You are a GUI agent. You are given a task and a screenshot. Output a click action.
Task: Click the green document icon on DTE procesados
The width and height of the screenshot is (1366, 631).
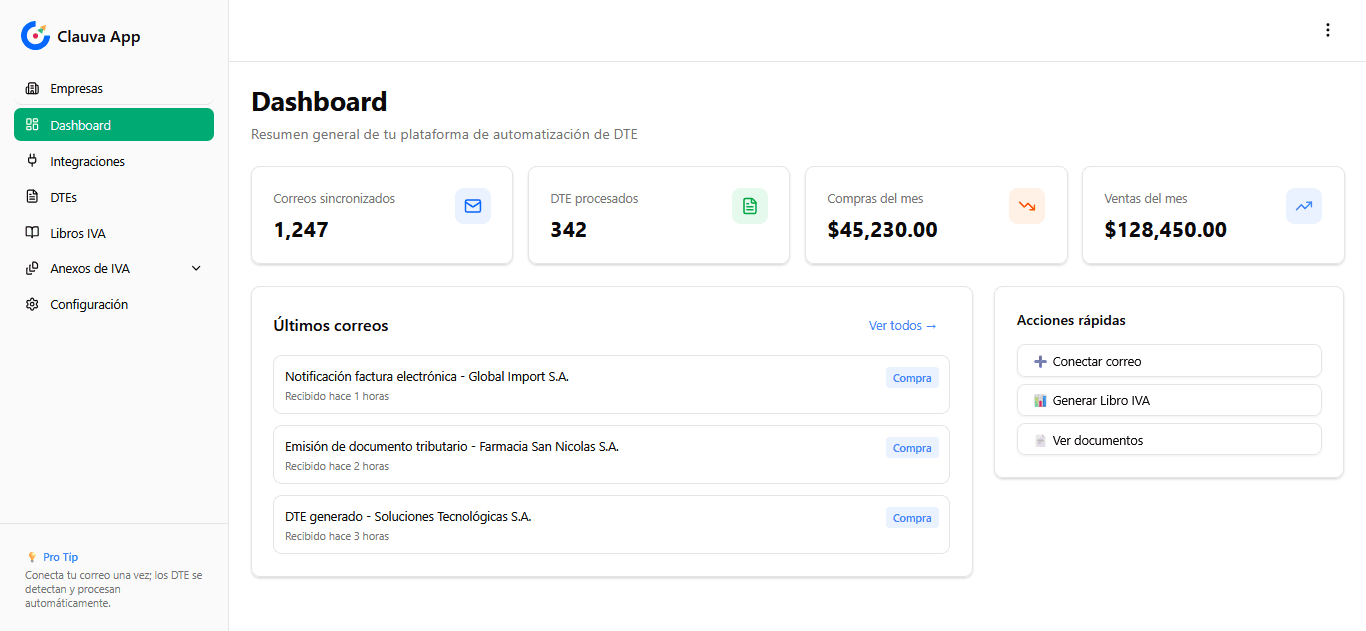coord(749,206)
